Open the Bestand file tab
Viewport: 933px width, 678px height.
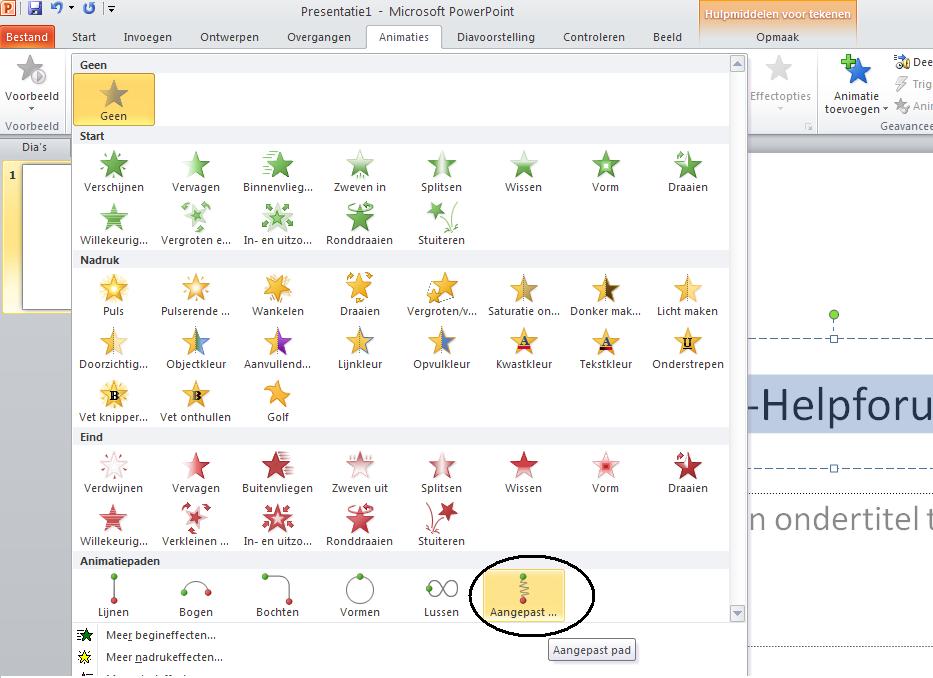tap(27, 37)
